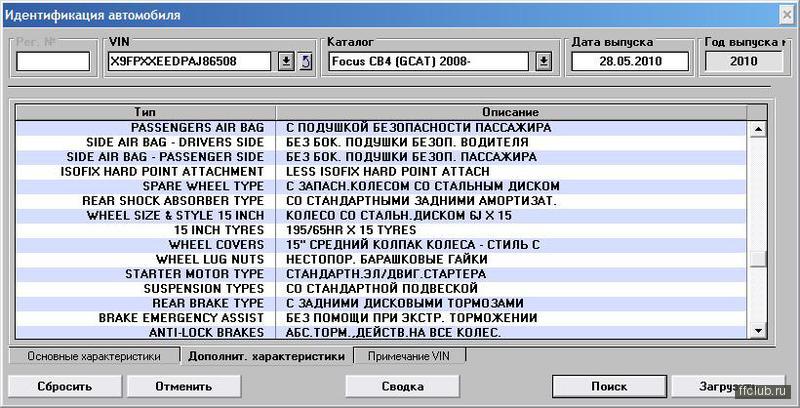The width and height of the screenshot is (800, 408).
Task: Click description СТАНДАРТН.ЭЛ/ДВИГ.СТАРТЕРА
Action: click(x=386, y=274)
